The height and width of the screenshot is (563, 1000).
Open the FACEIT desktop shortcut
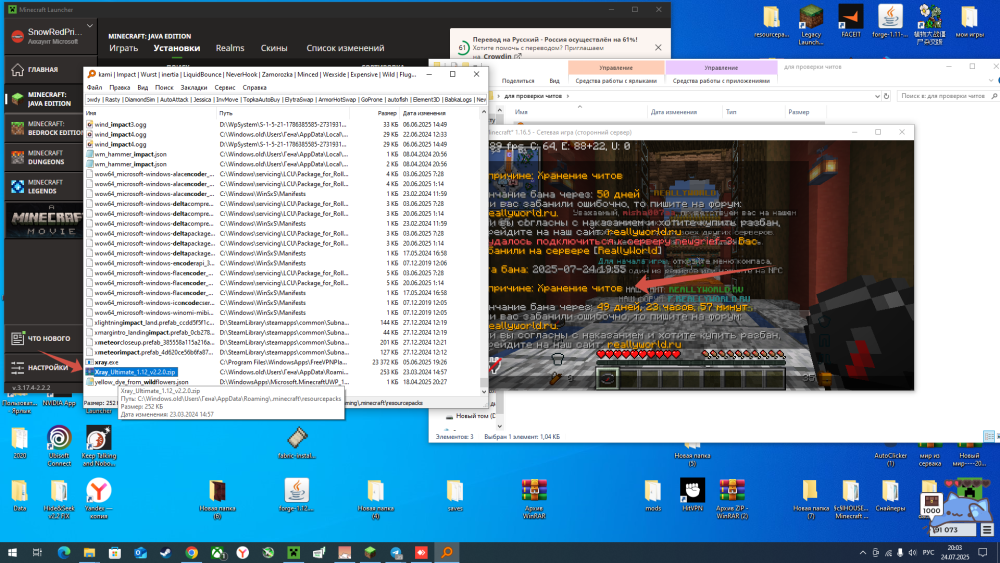(851, 22)
